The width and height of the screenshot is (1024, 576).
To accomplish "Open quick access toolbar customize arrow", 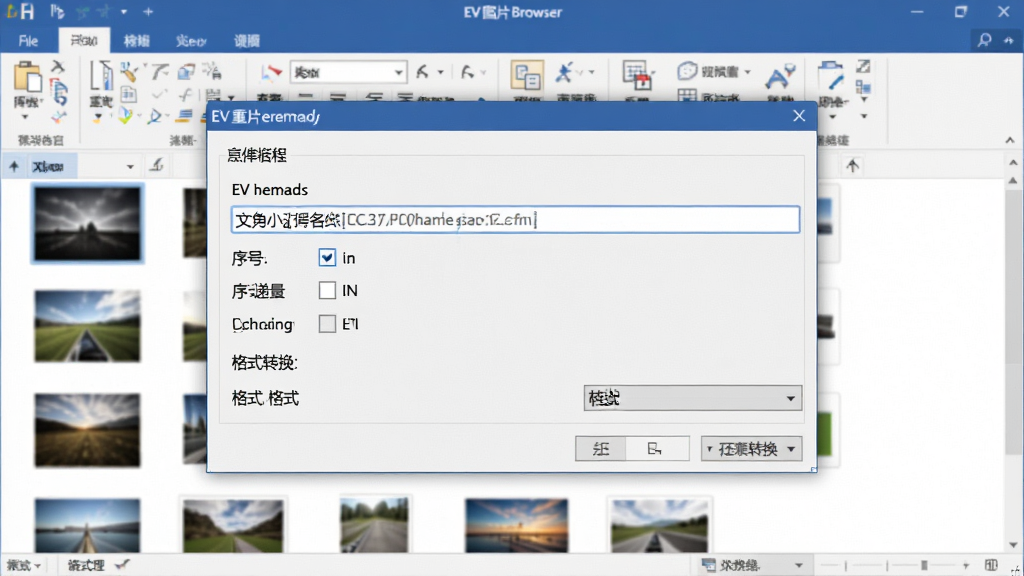I will pos(123,12).
